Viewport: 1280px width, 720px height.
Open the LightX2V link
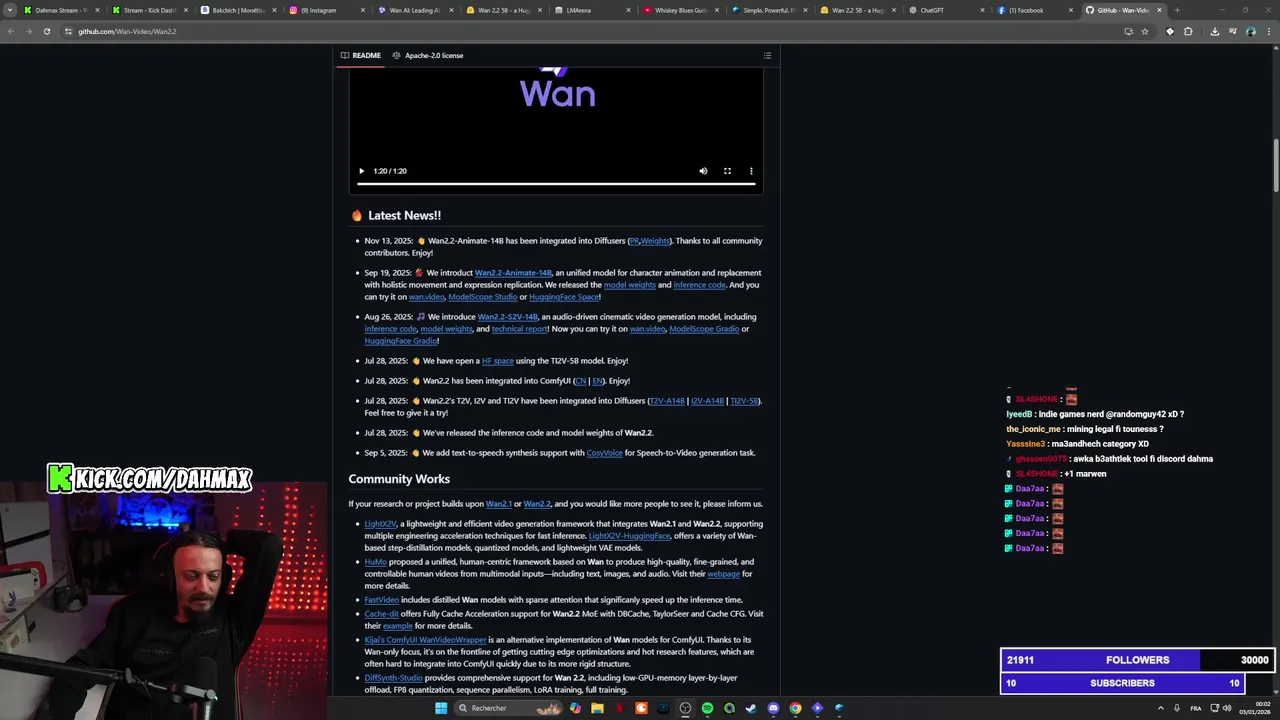coord(380,524)
